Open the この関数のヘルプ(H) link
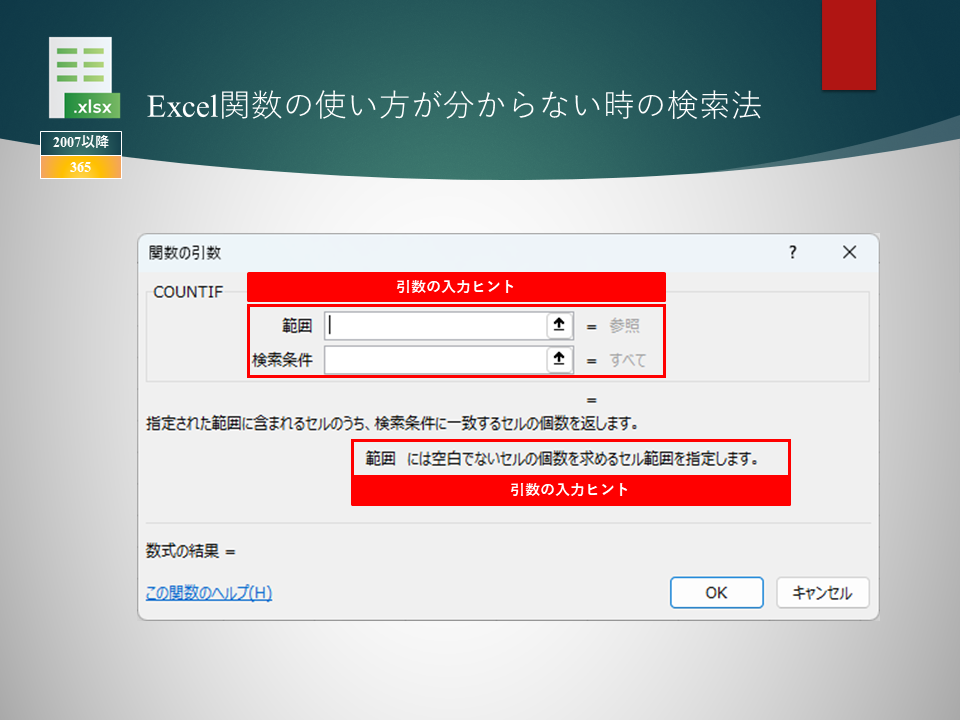 (209, 593)
